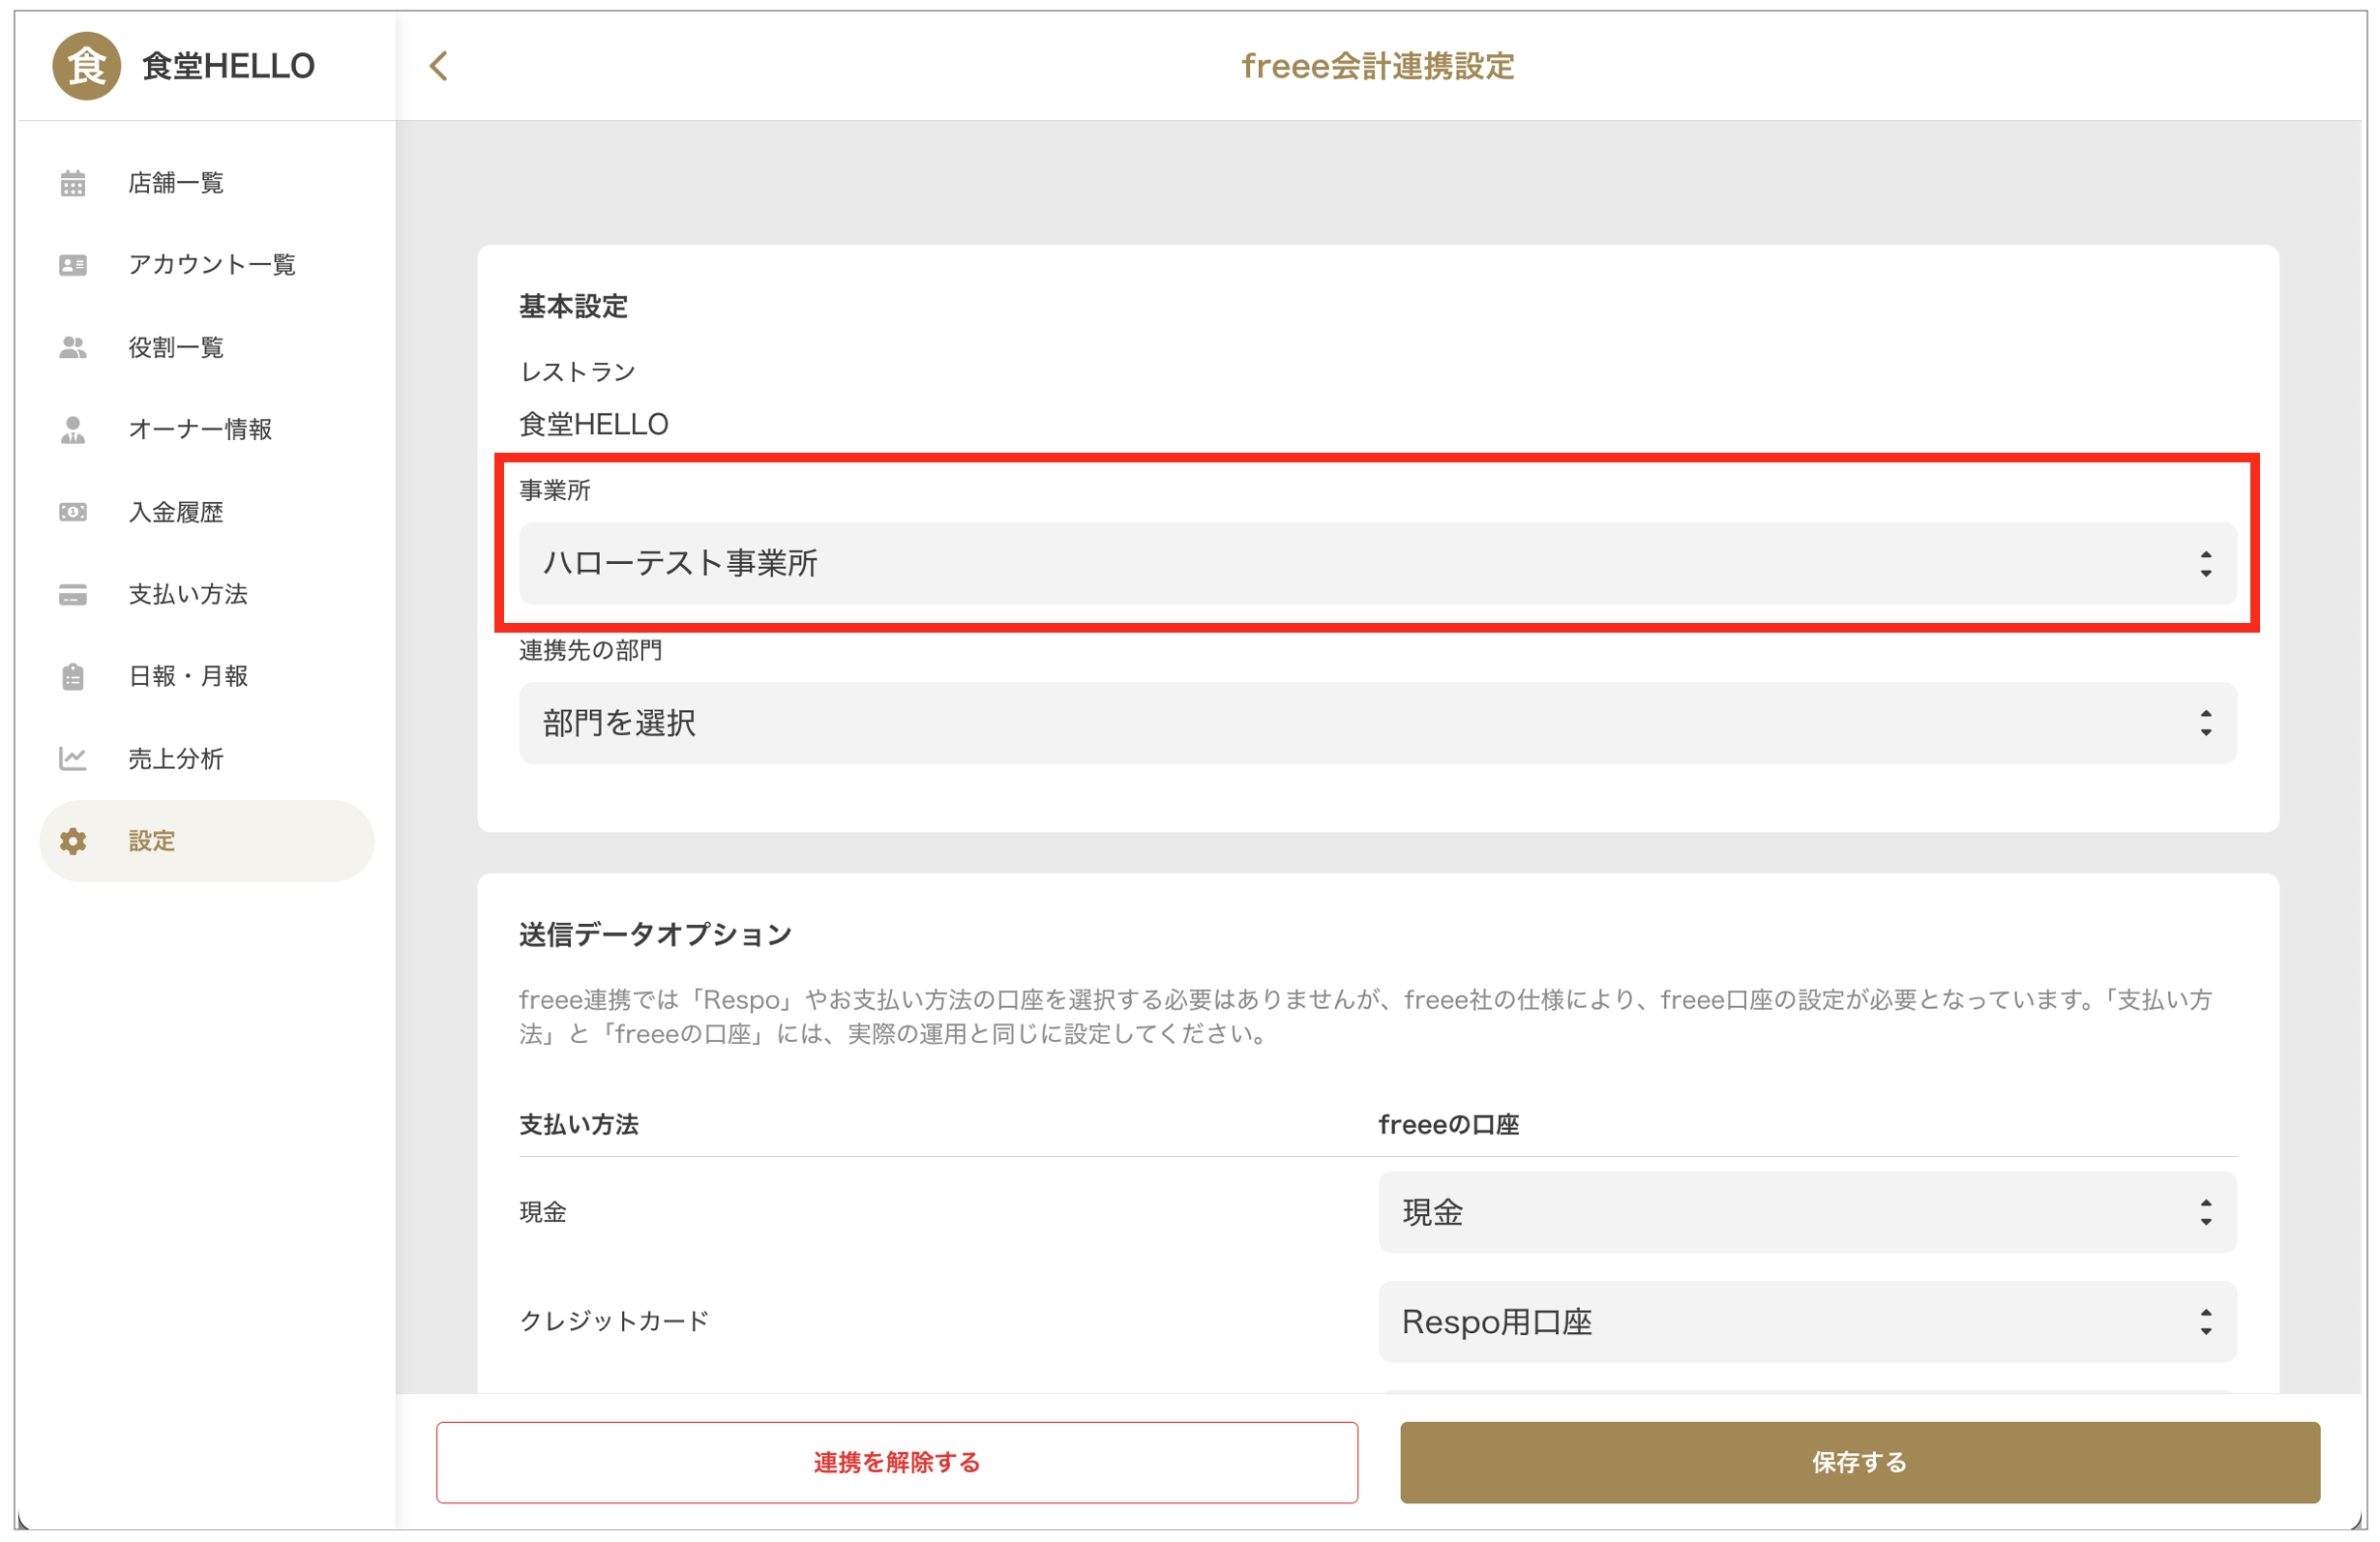This screenshot has height=1542, width=2380.
Task: Open the クレジットカード dropdown showing Respo用口座
Action: [1808, 1322]
